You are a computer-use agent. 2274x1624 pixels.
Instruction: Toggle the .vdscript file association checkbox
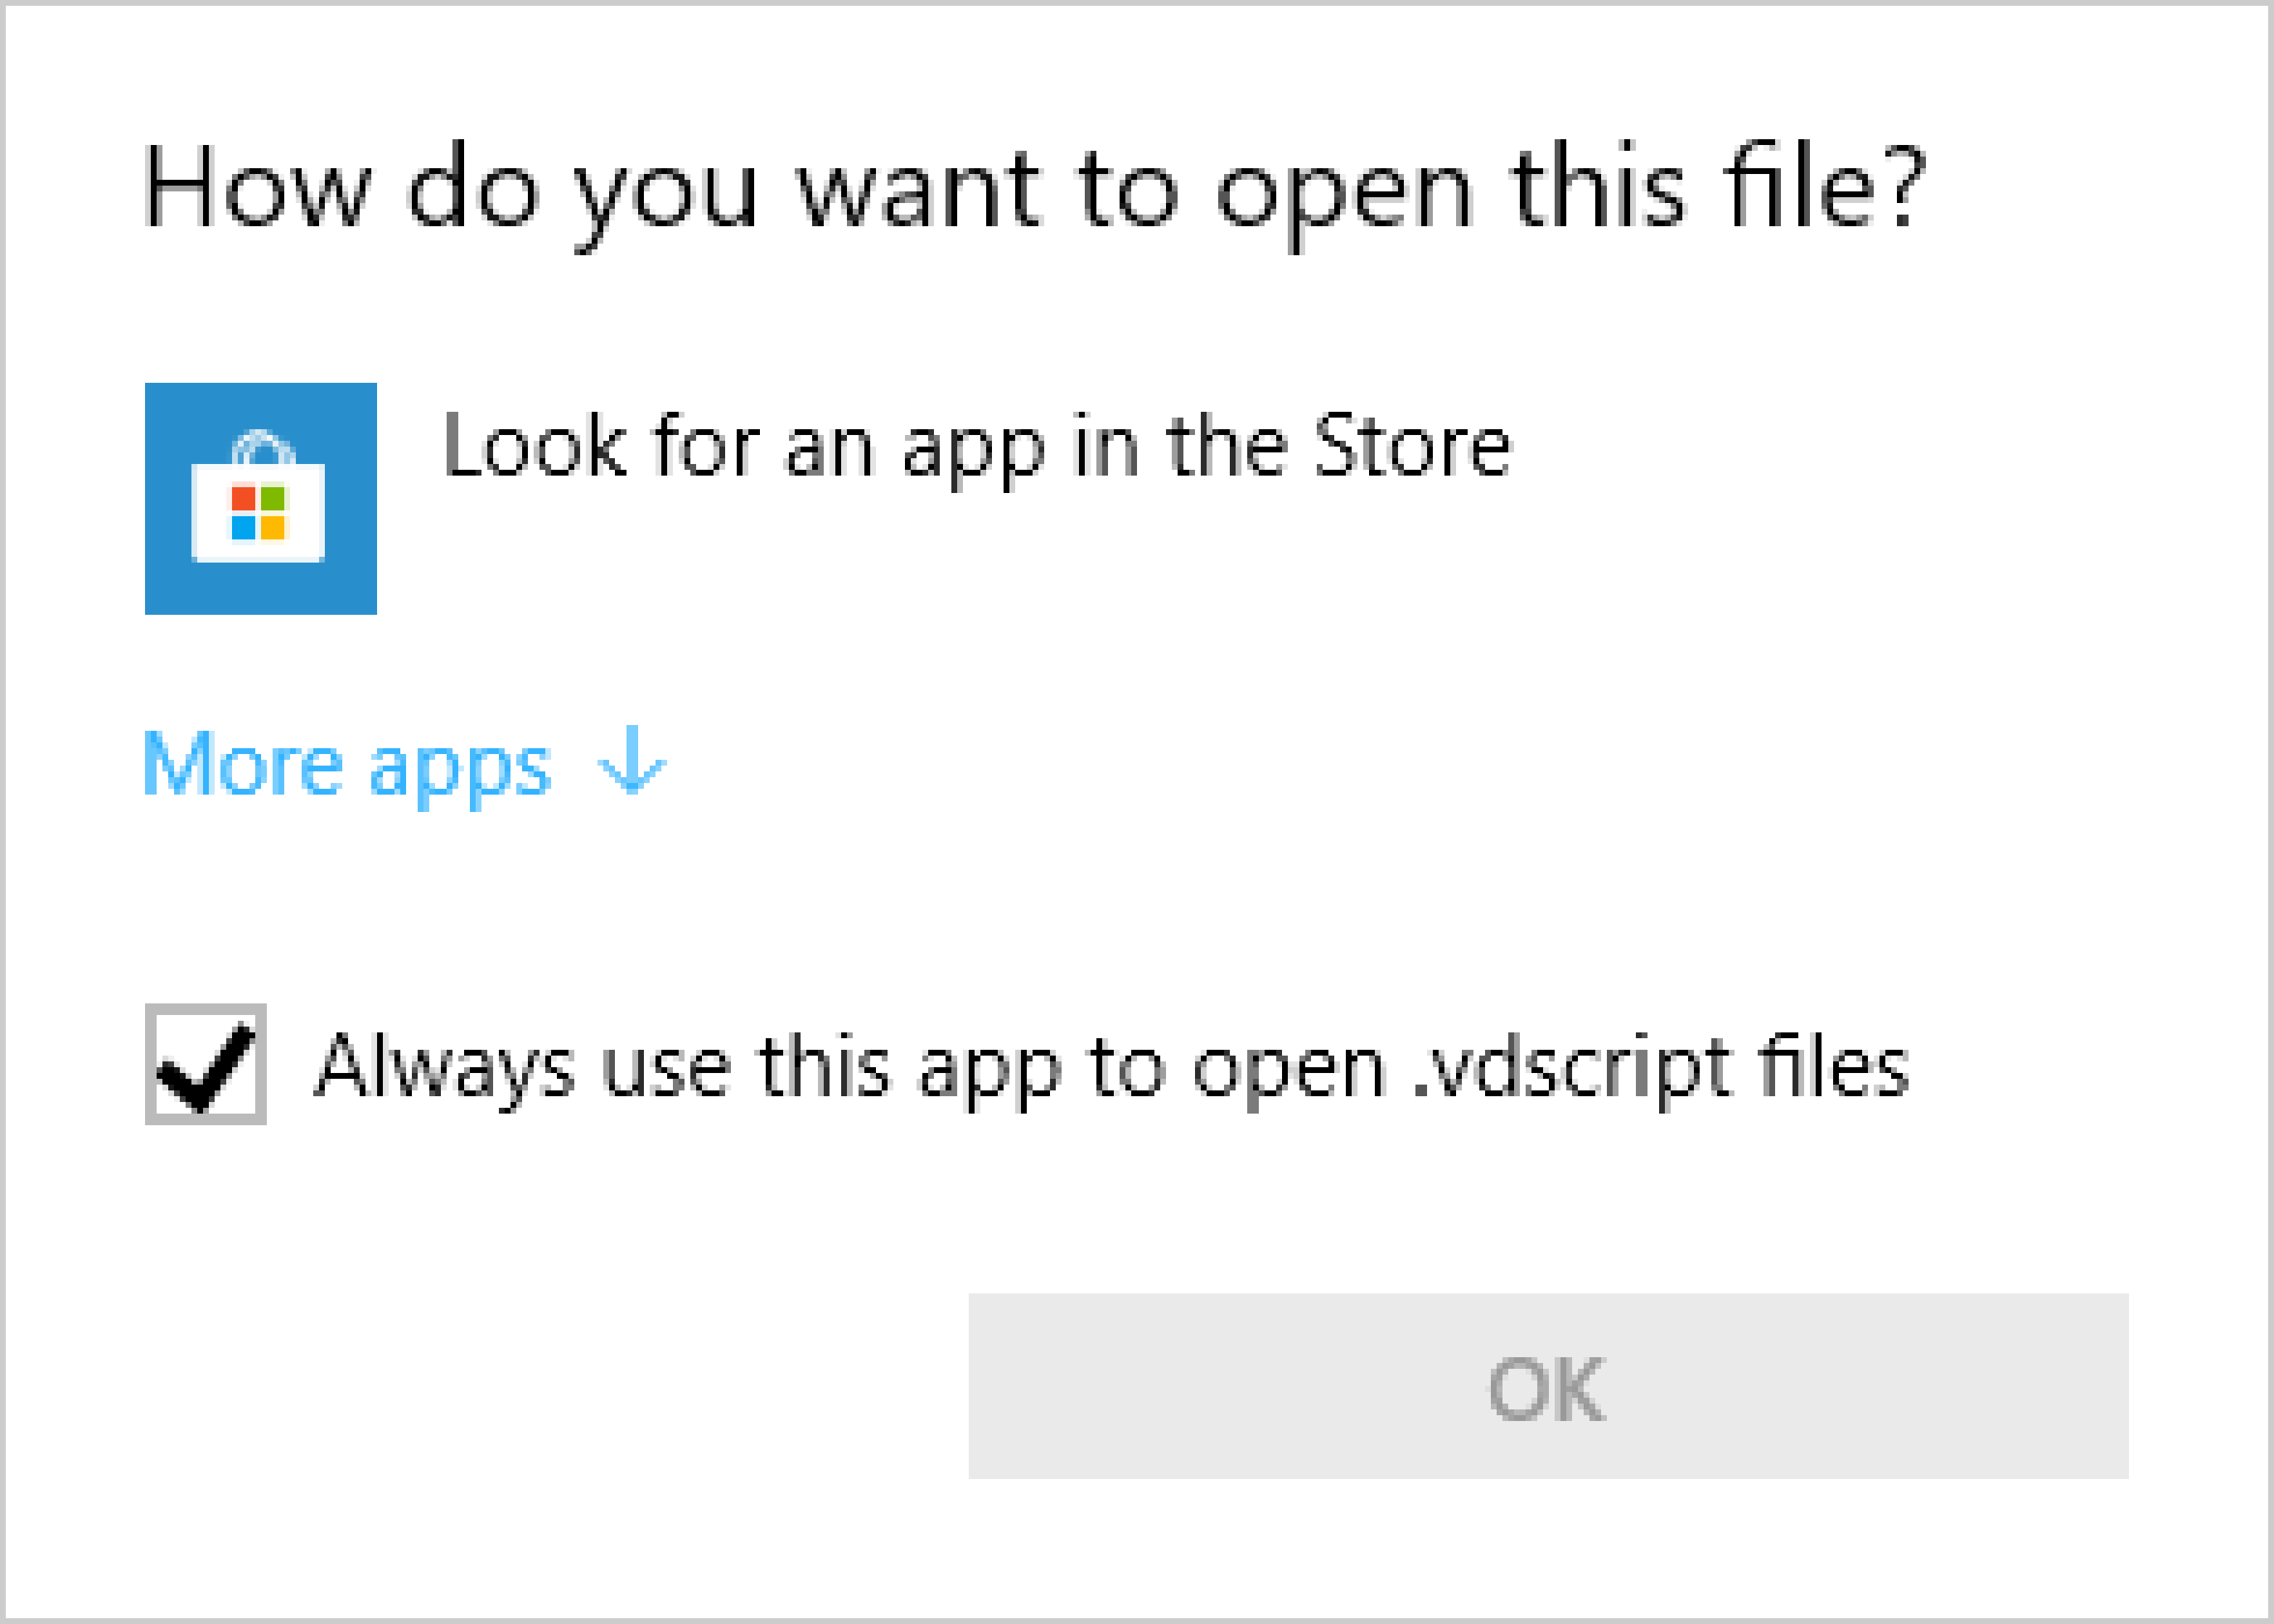[205, 1065]
